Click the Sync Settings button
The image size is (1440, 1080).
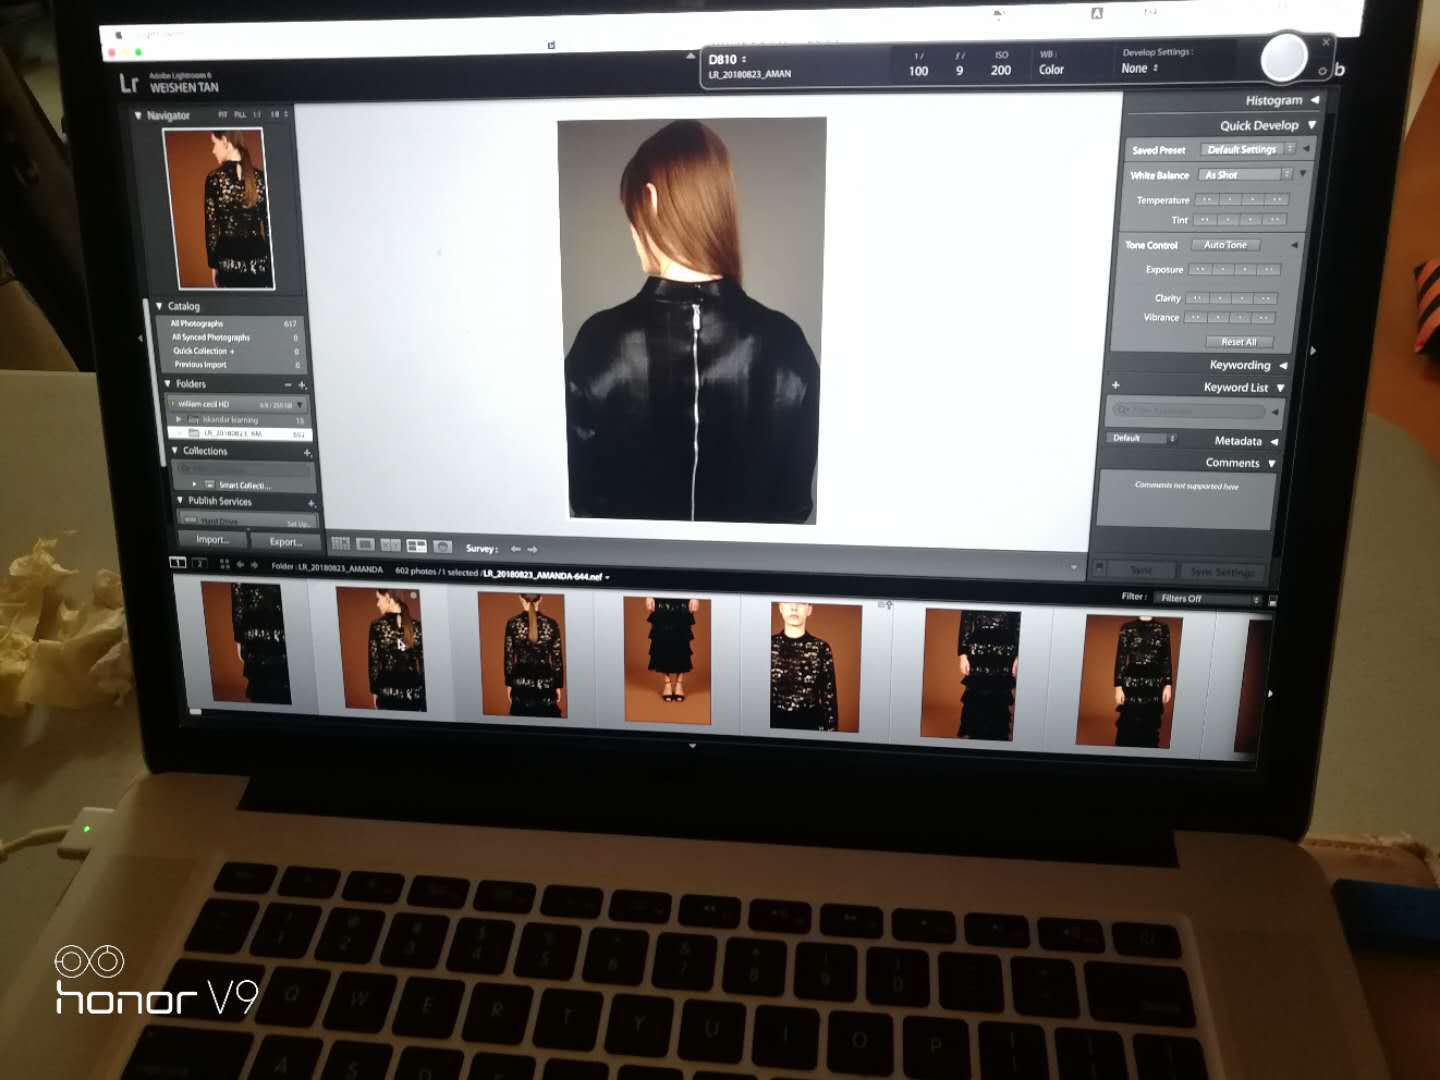pyautogui.click(x=1221, y=572)
